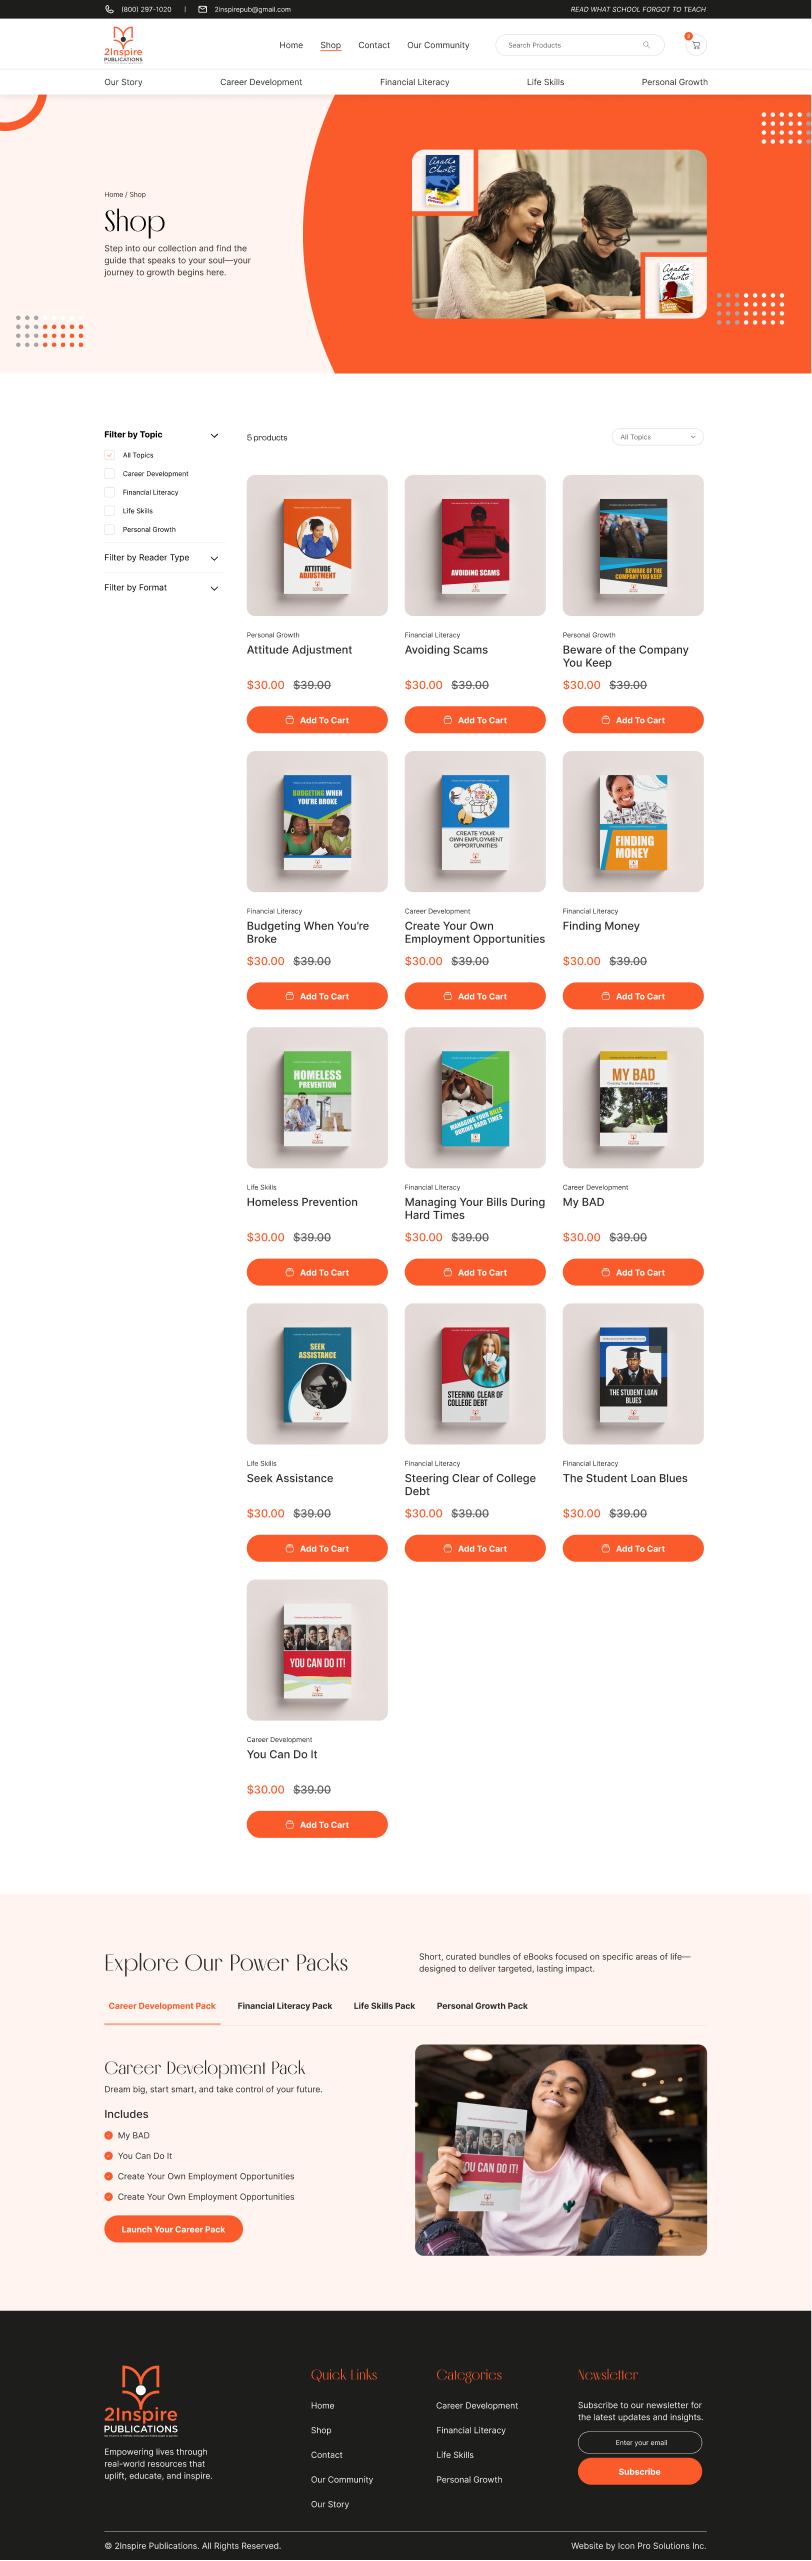Expand Filter by Reader Type
Image resolution: width=812 pixels, height=2561 pixels.
161,558
